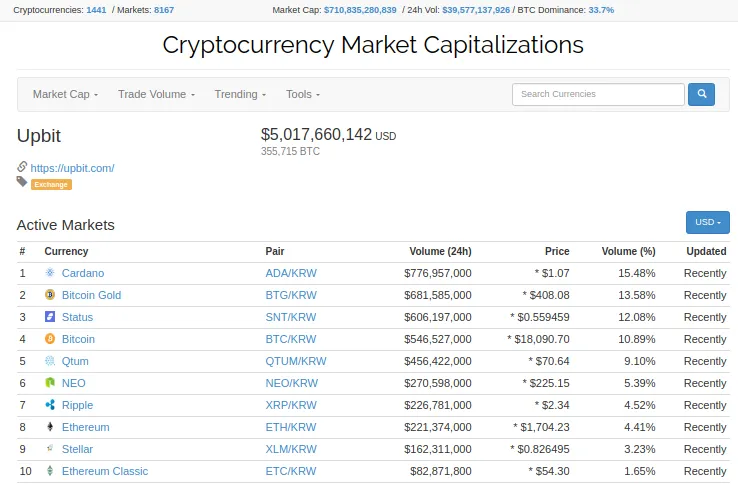Click the total Market Cap value link
738x484 pixels.
[x=360, y=10]
